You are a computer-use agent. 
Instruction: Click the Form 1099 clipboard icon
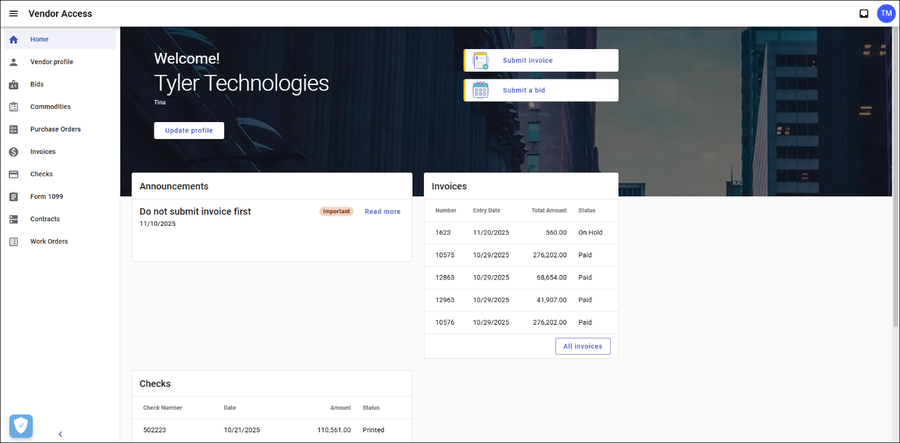point(14,197)
